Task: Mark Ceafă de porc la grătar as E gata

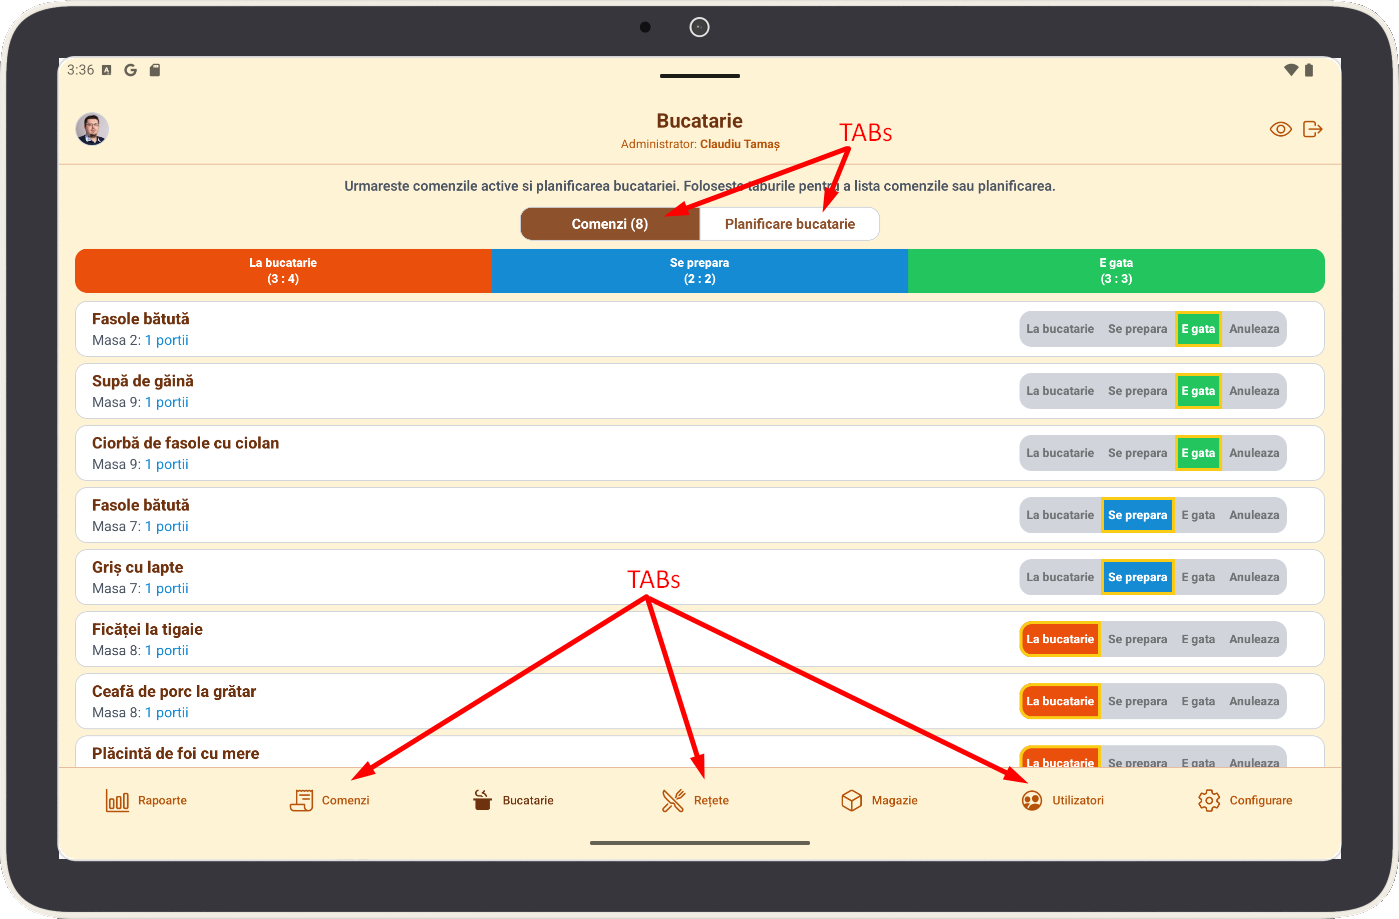Action: [1198, 701]
